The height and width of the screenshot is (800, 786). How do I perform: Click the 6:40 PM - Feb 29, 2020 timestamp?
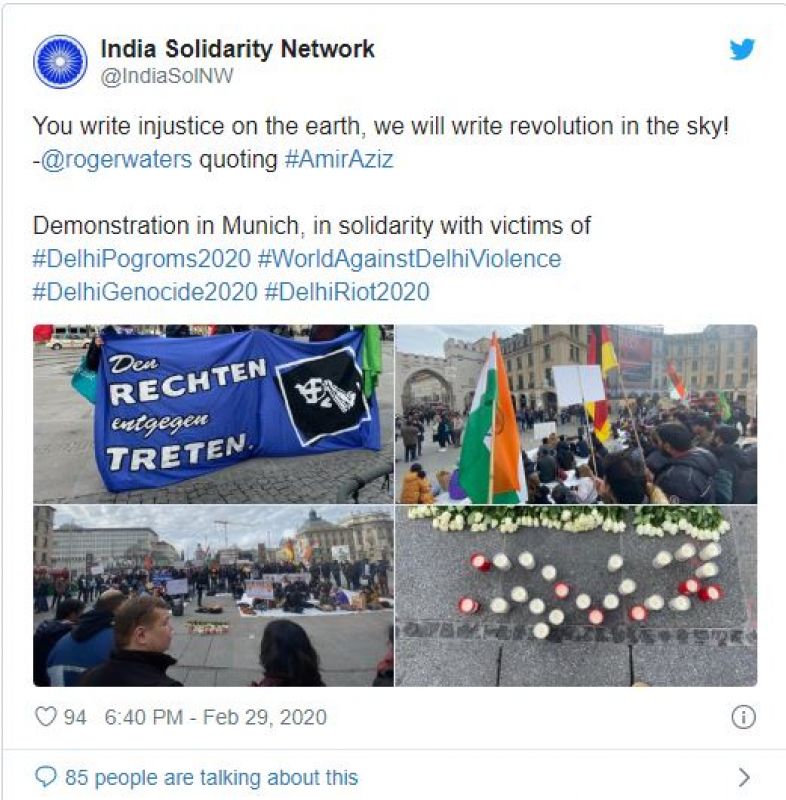(215, 717)
